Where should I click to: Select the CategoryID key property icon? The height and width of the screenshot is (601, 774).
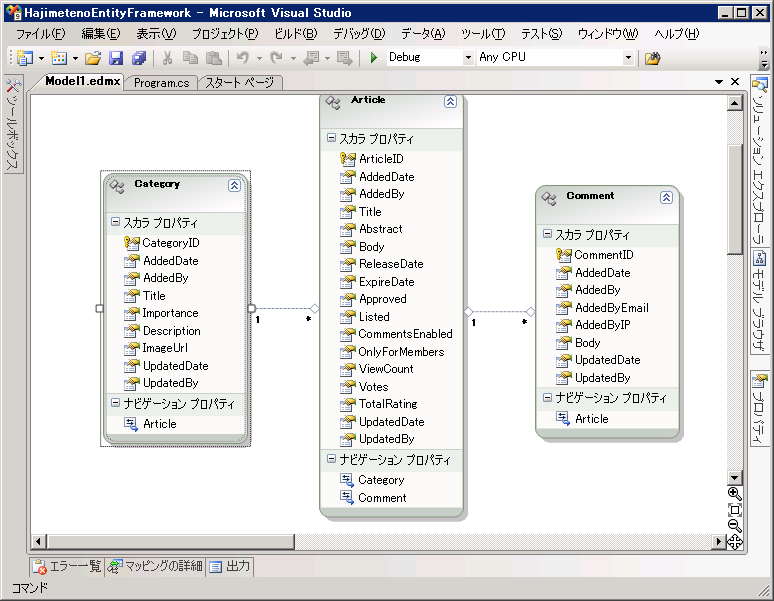click(131, 242)
